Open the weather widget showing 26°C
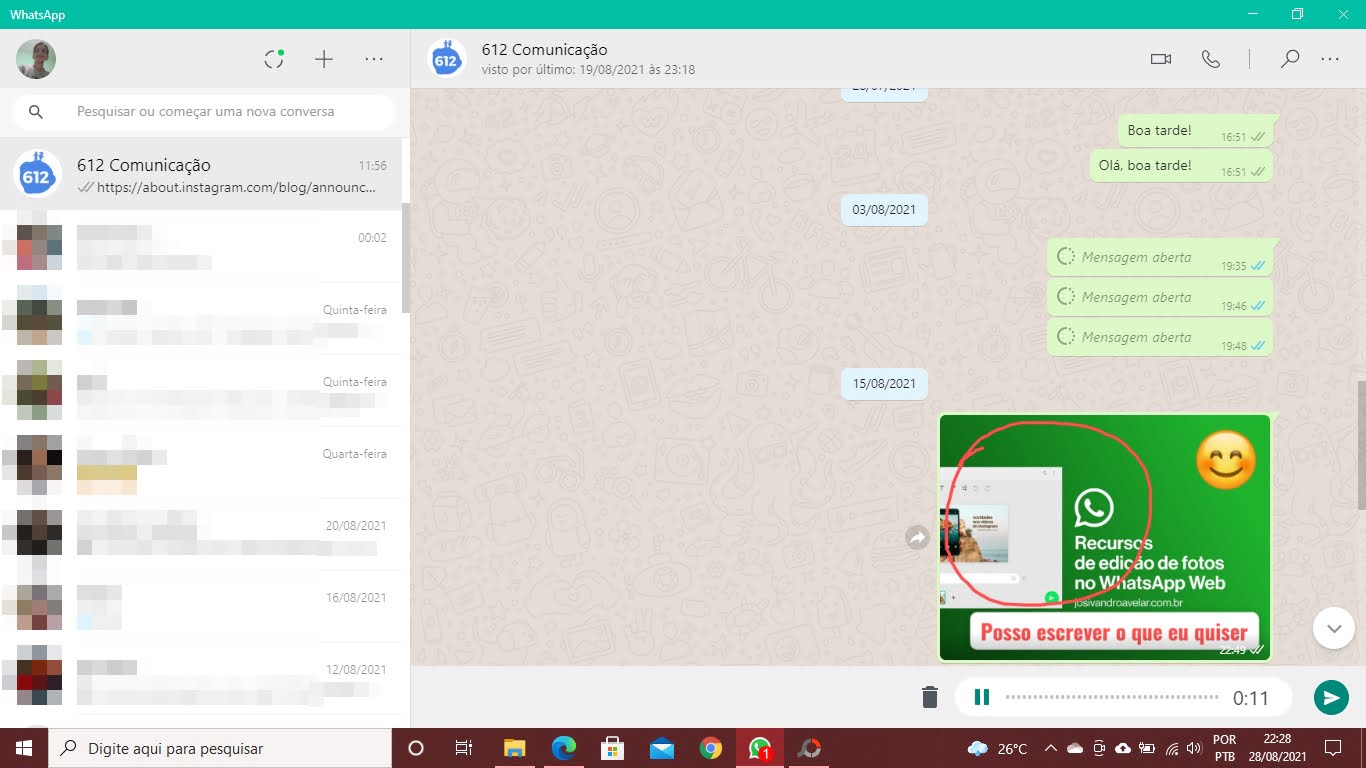This screenshot has height=768, width=1366. pyautogui.click(x=998, y=748)
